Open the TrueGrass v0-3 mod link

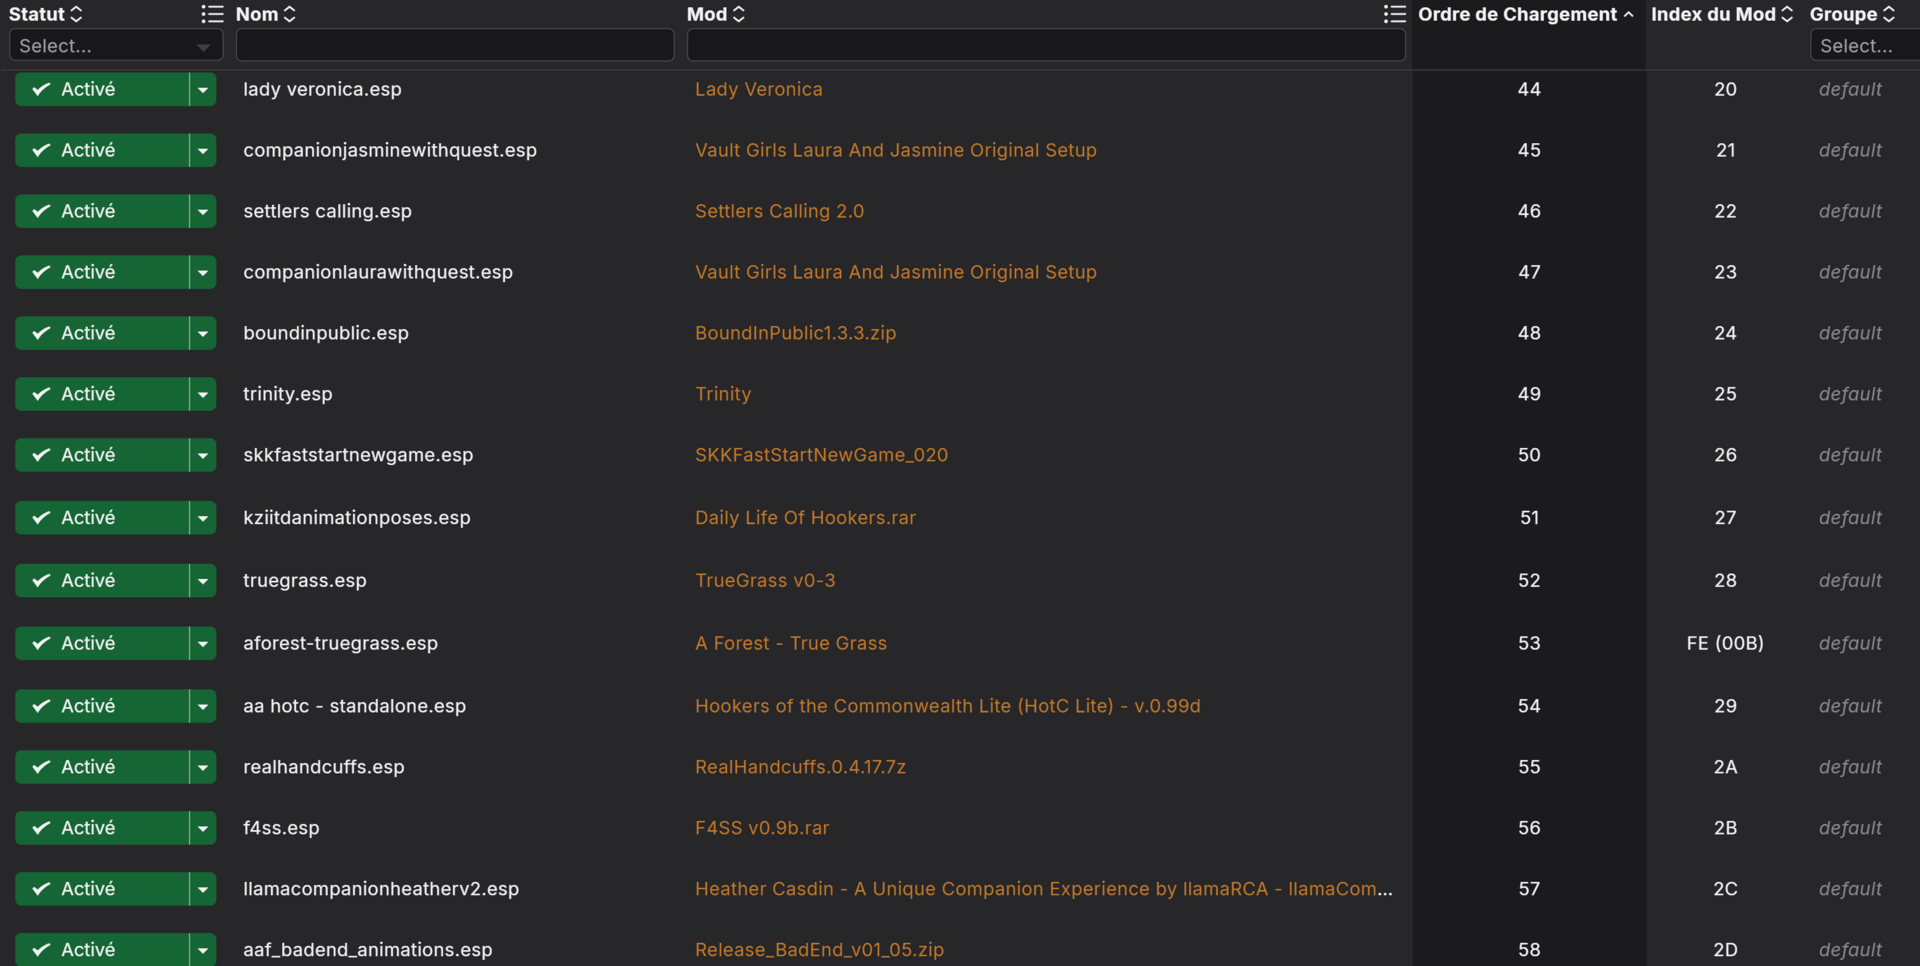coord(765,581)
